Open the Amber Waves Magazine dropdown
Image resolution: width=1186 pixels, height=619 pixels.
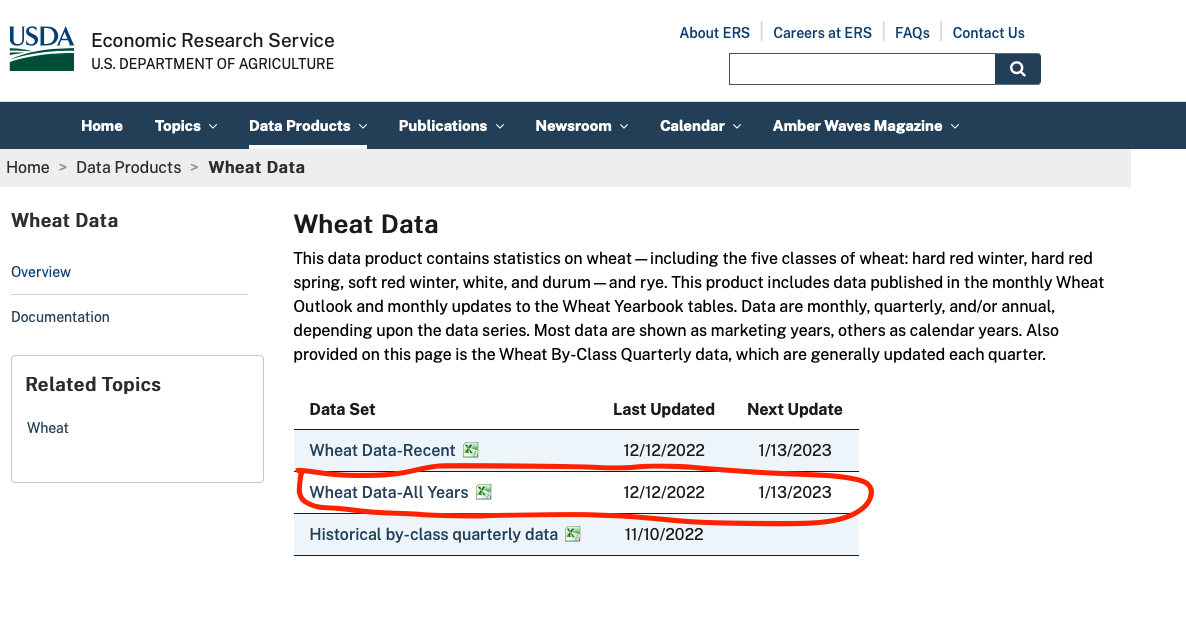864,125
